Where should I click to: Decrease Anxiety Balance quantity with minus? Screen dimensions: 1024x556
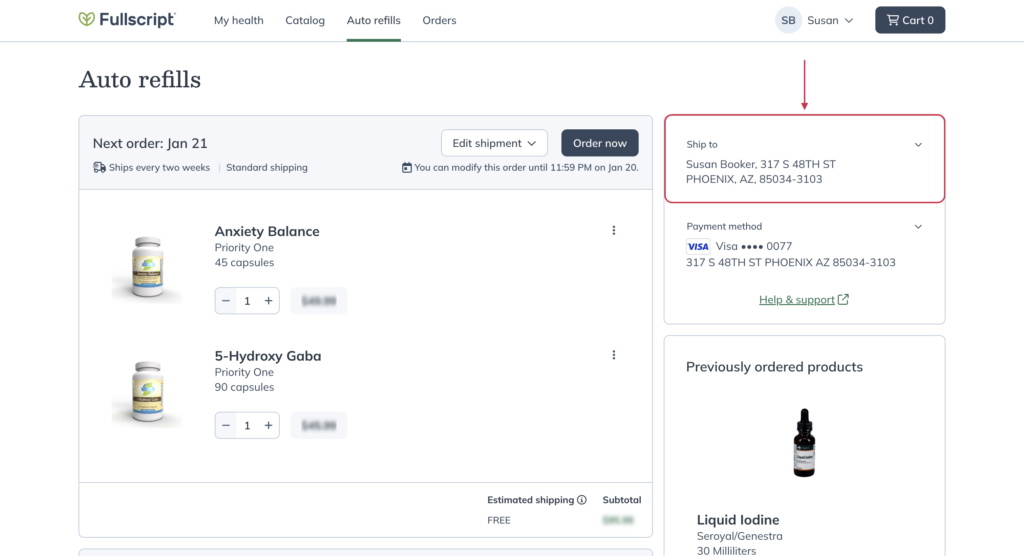click(x=226, y=301)
